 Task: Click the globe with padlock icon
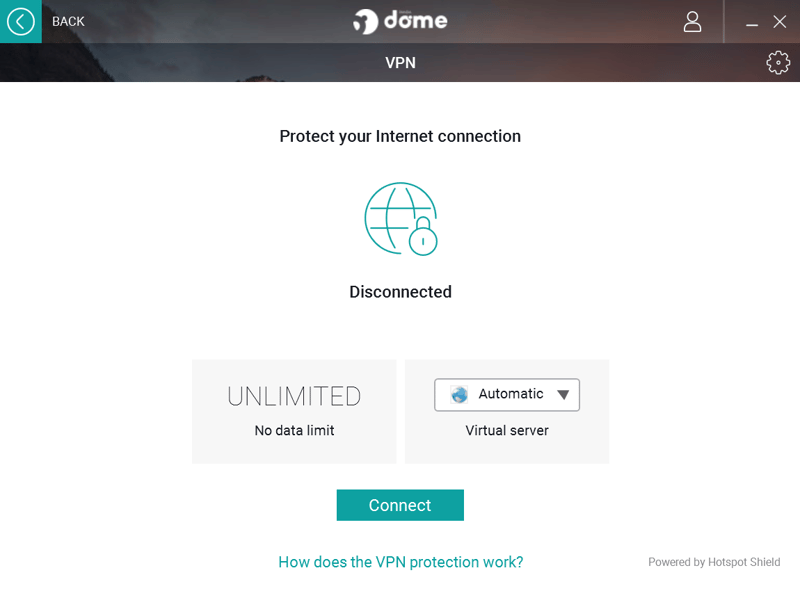click(x=401, y=219)
